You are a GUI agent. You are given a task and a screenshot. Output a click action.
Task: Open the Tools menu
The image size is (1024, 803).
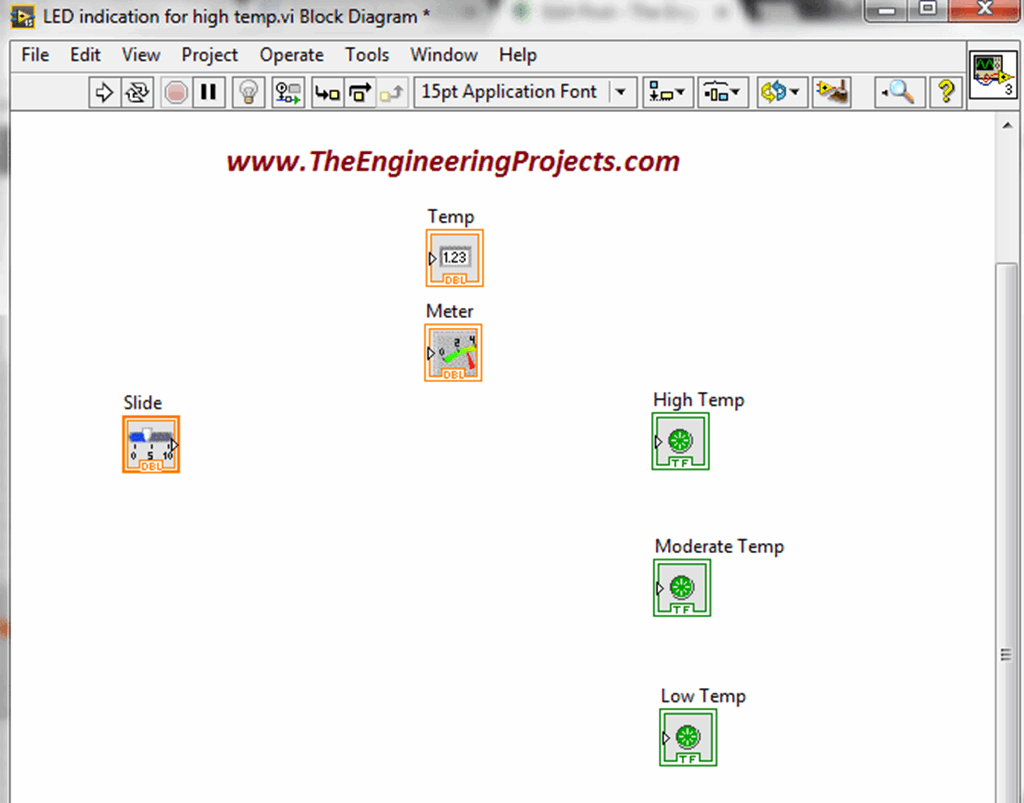click(366, 55)
